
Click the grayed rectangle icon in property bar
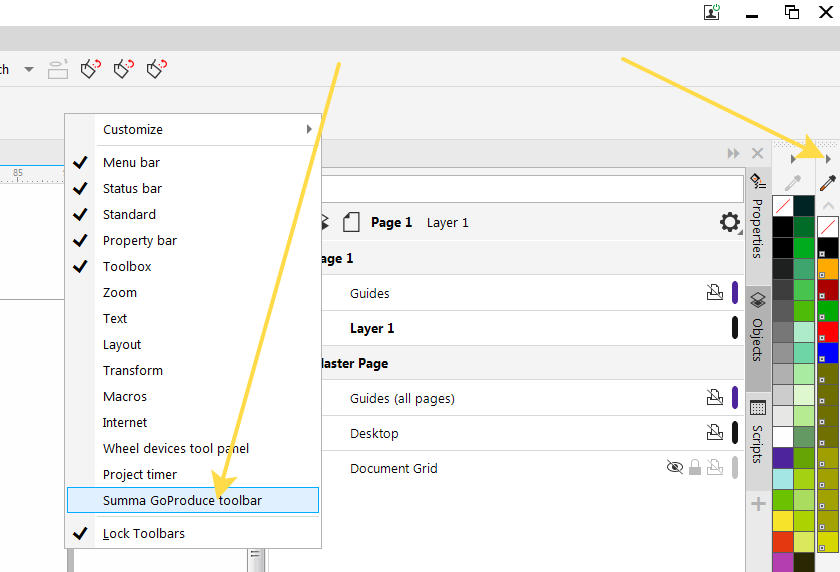(x=58, y=69)
